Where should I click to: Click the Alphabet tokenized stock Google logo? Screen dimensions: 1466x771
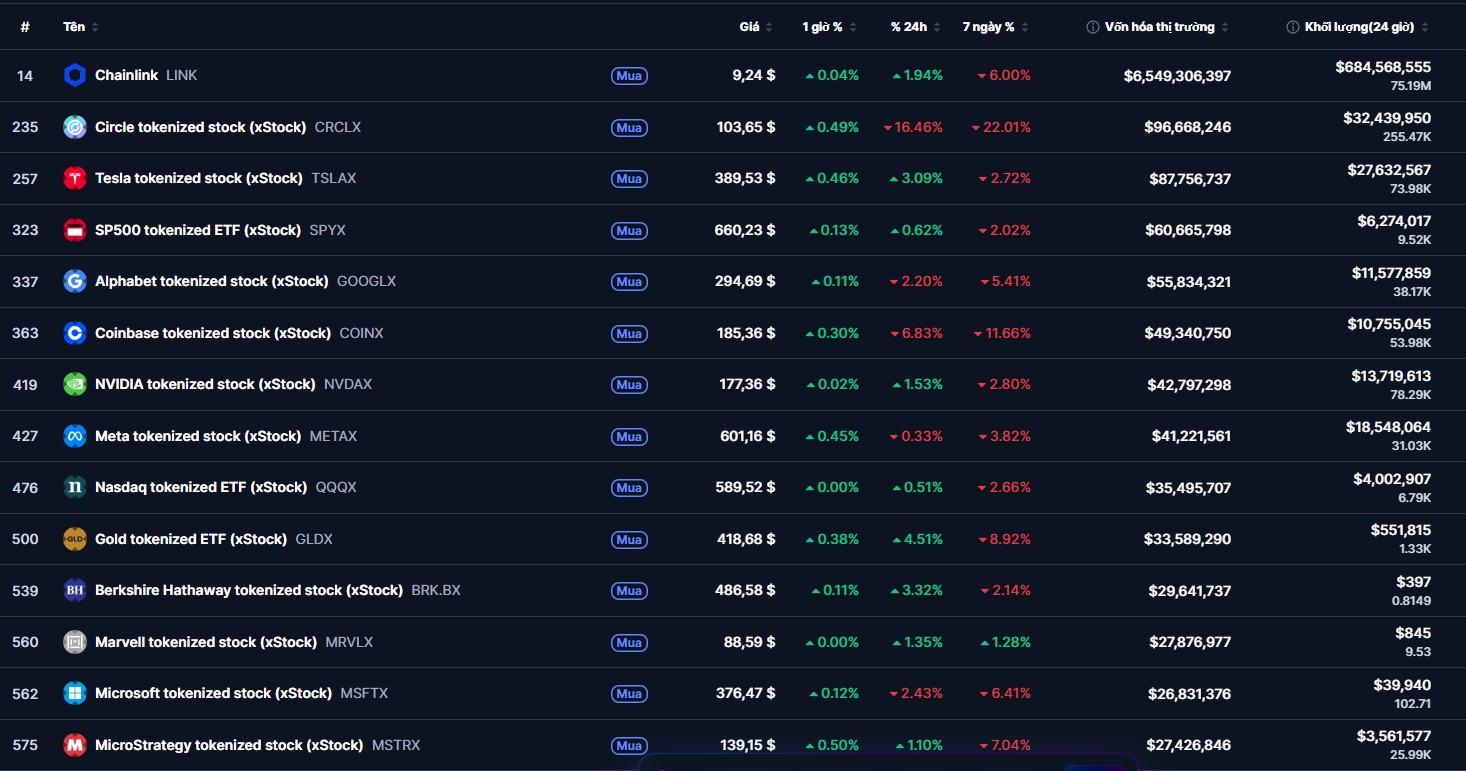coord(75,281)
